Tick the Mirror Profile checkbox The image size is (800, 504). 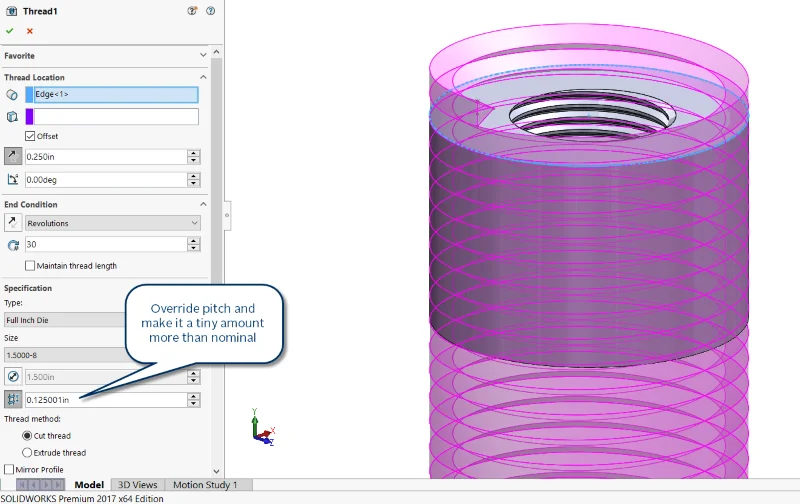[x=9, y=469]
